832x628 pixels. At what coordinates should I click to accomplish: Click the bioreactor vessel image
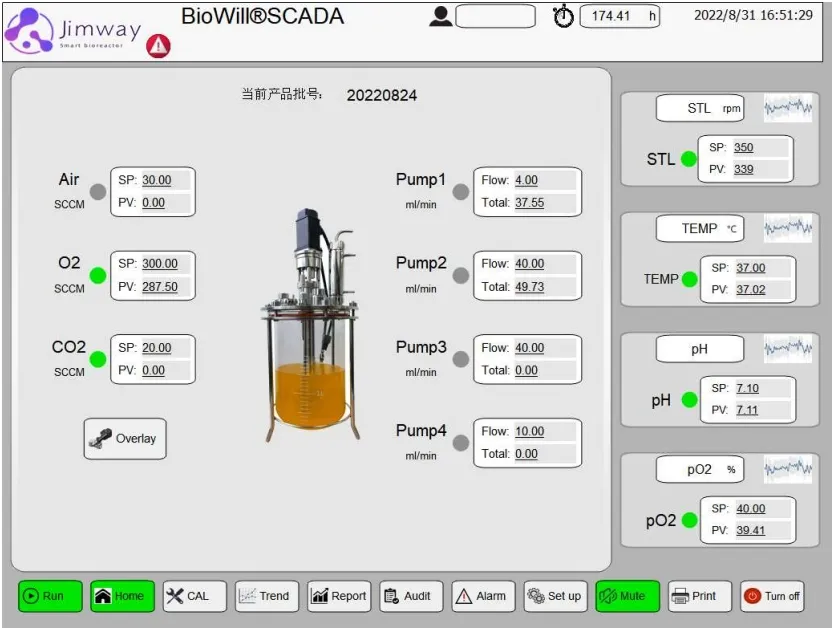310,325
